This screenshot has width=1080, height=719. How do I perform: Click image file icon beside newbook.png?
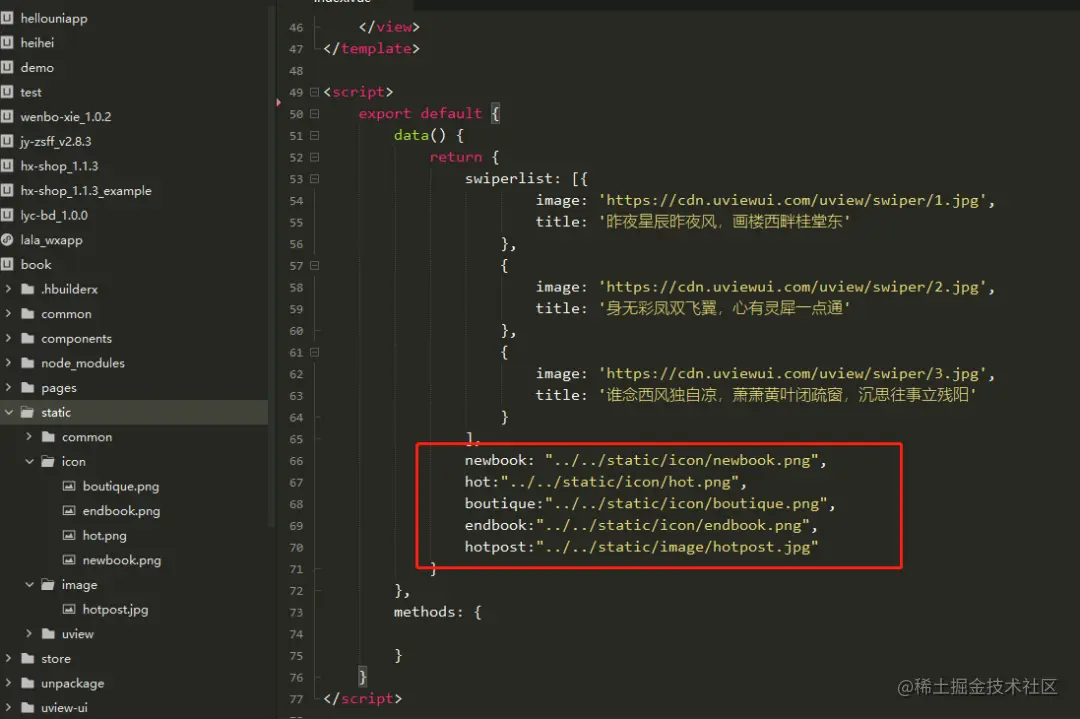pyautogui.click(x=69, y=560)
